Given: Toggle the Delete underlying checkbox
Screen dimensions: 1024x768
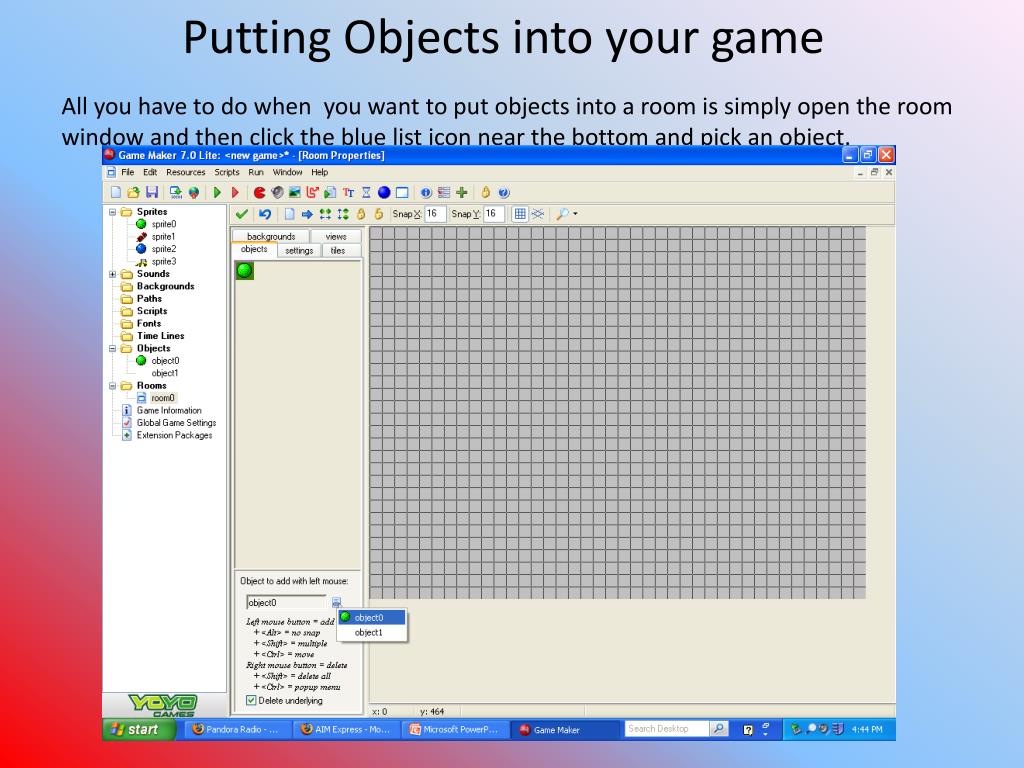Looking at the screenshot, I should [x=251, y=700].
